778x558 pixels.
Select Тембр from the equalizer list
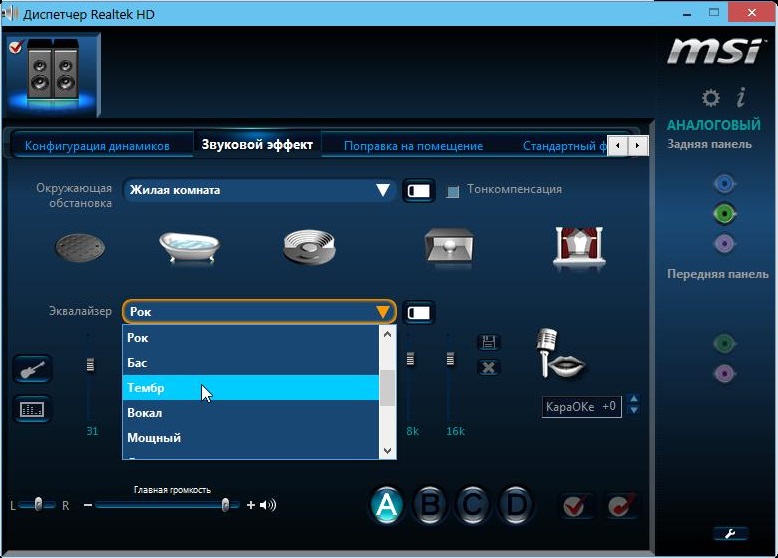tap(251, 387)
